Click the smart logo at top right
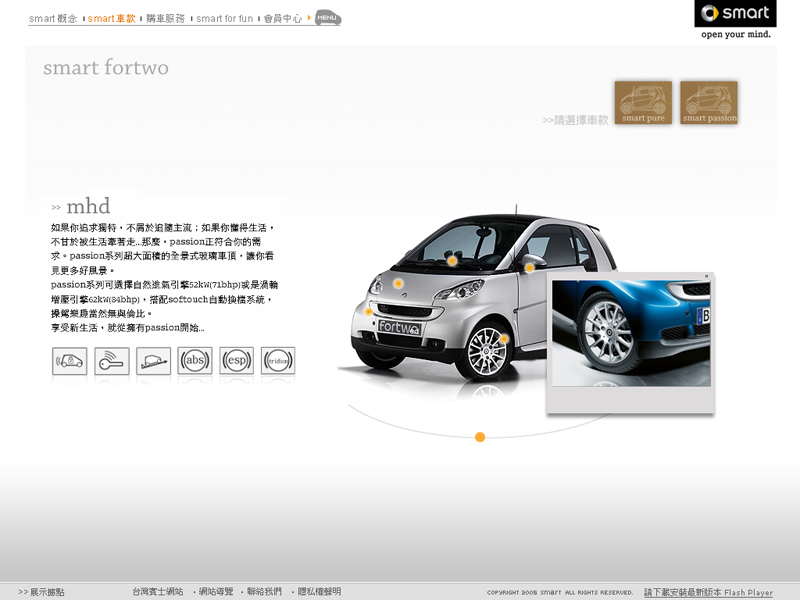 (735, 13)
